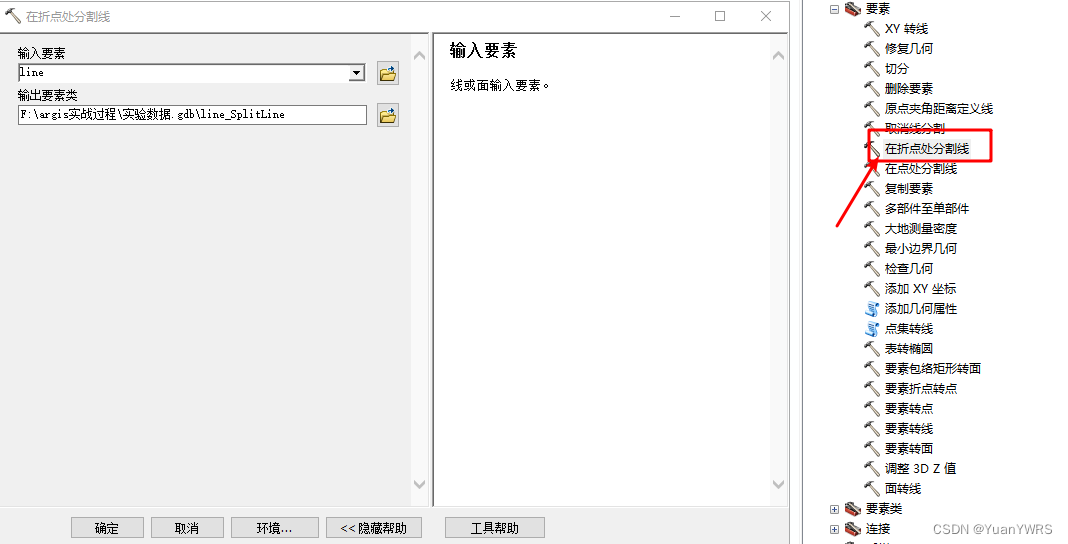Screen dimensions: 1068x544
Task: Open the 调整 3D Z 值 tool
Action: coord(920,468)
